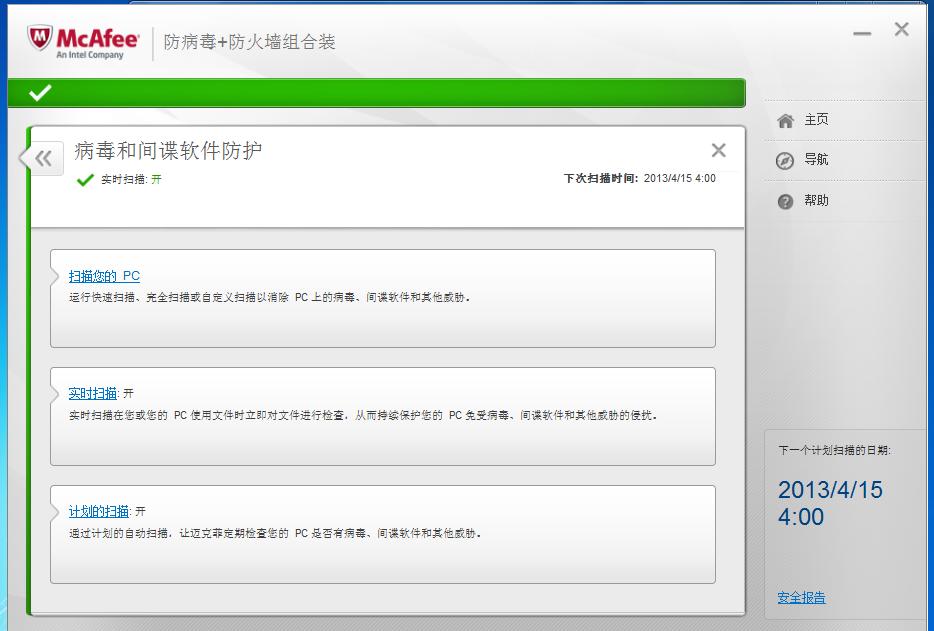Click the compass icon beside 导航
Viewport: 934px width, 631px height.
pos(785,161)
